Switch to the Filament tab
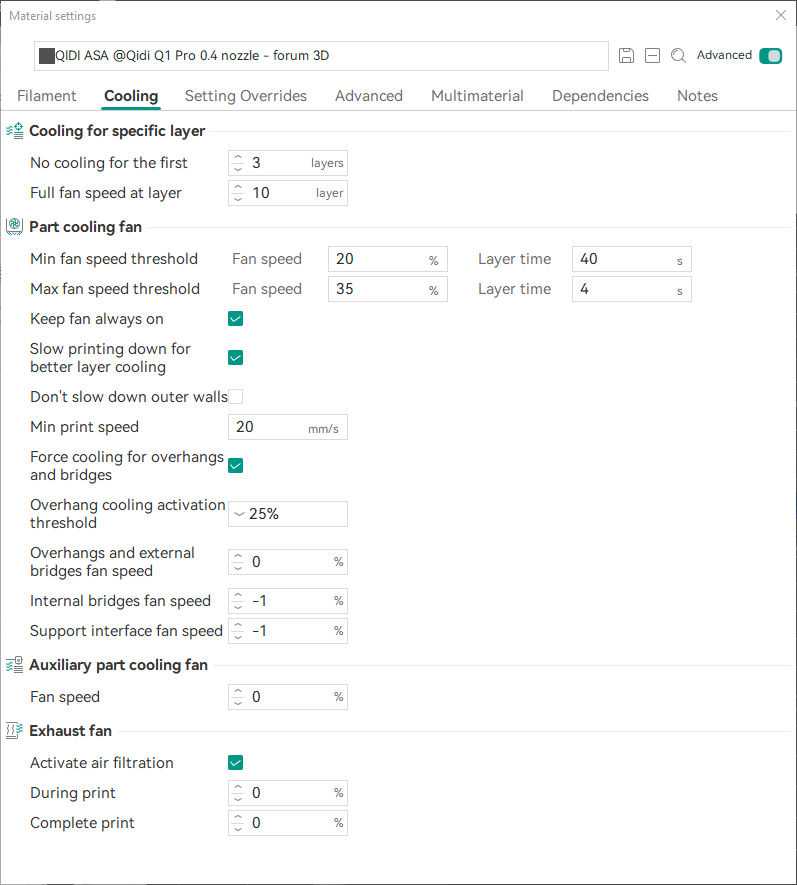 (x=47, y=96)
